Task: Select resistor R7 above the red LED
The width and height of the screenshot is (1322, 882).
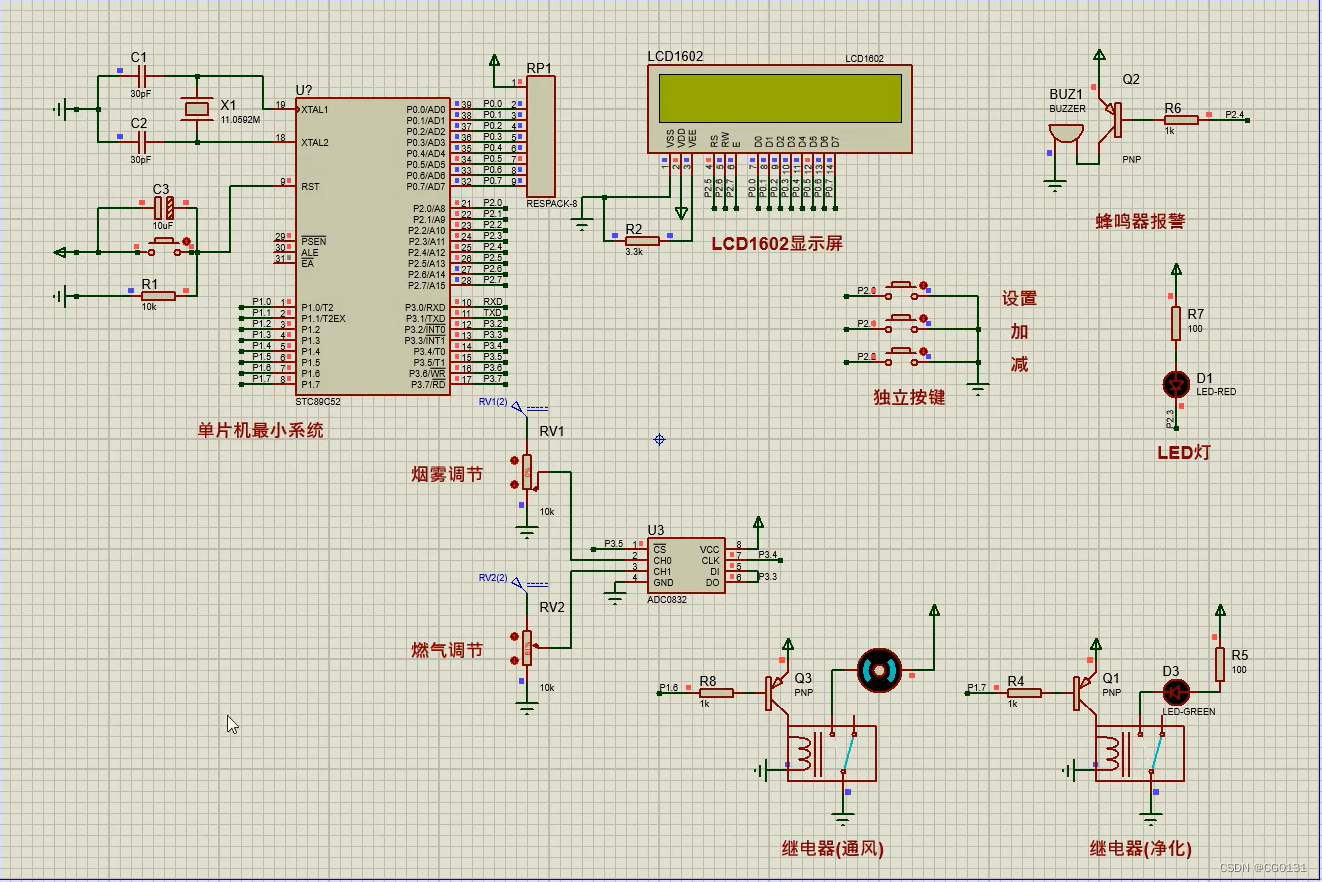Action: tap(1177, 322)
